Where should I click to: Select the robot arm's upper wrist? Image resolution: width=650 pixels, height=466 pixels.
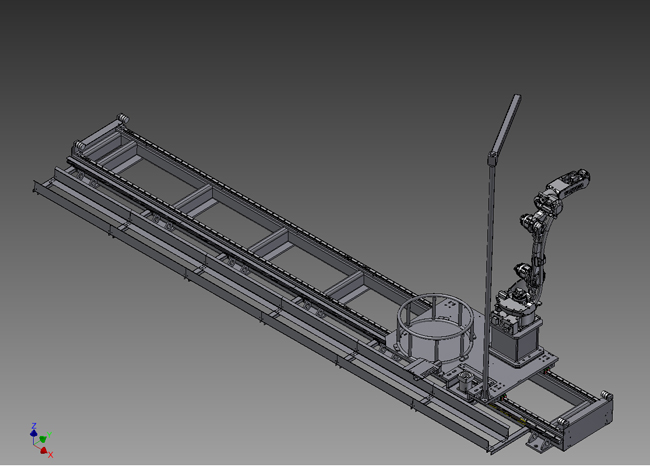(x=568, y=185)
